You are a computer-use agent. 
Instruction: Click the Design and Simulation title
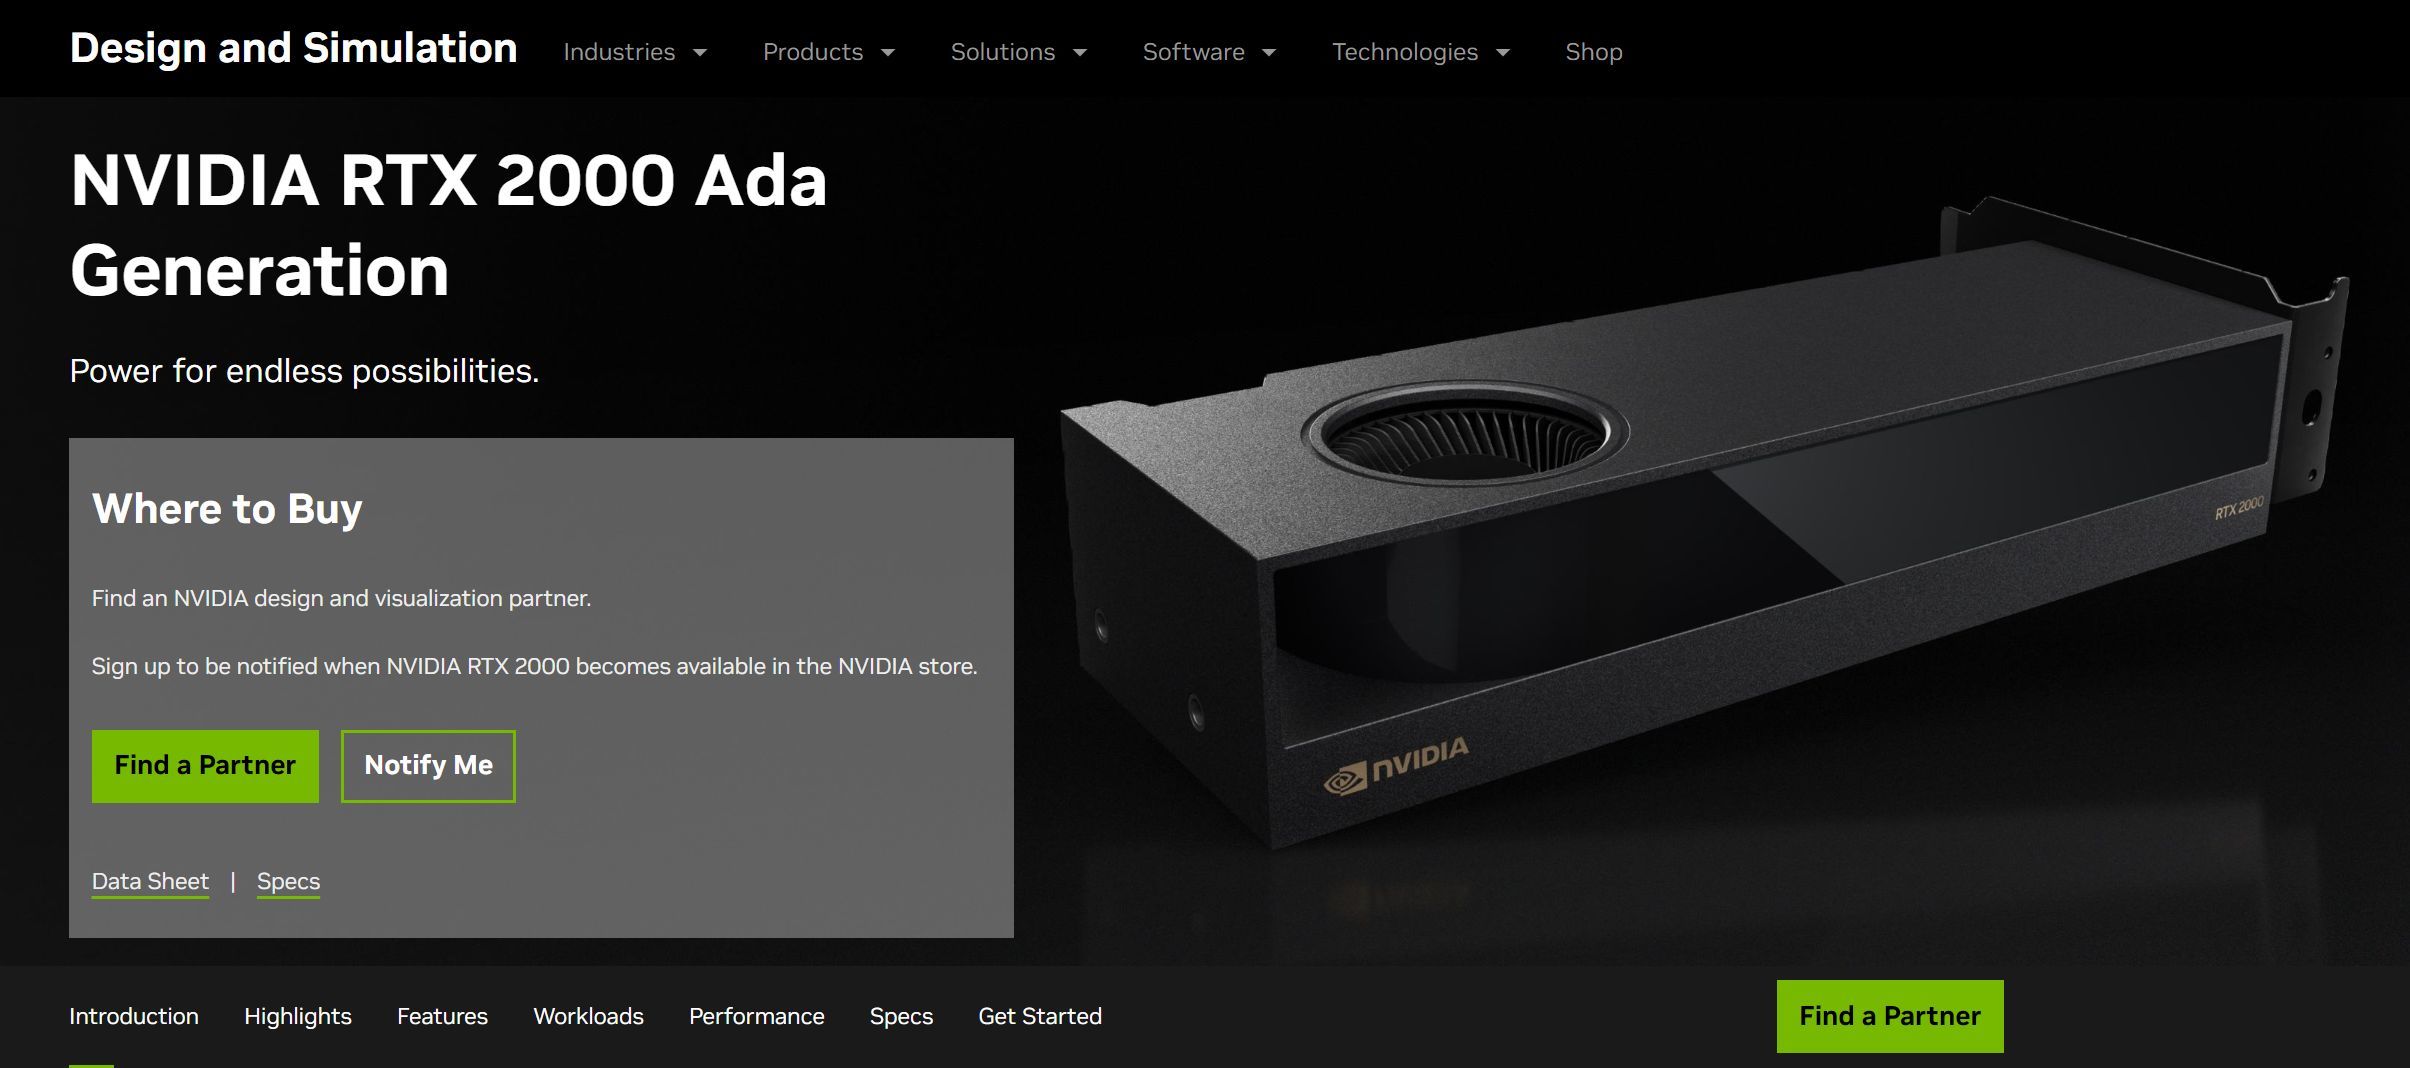click(293, 48)
